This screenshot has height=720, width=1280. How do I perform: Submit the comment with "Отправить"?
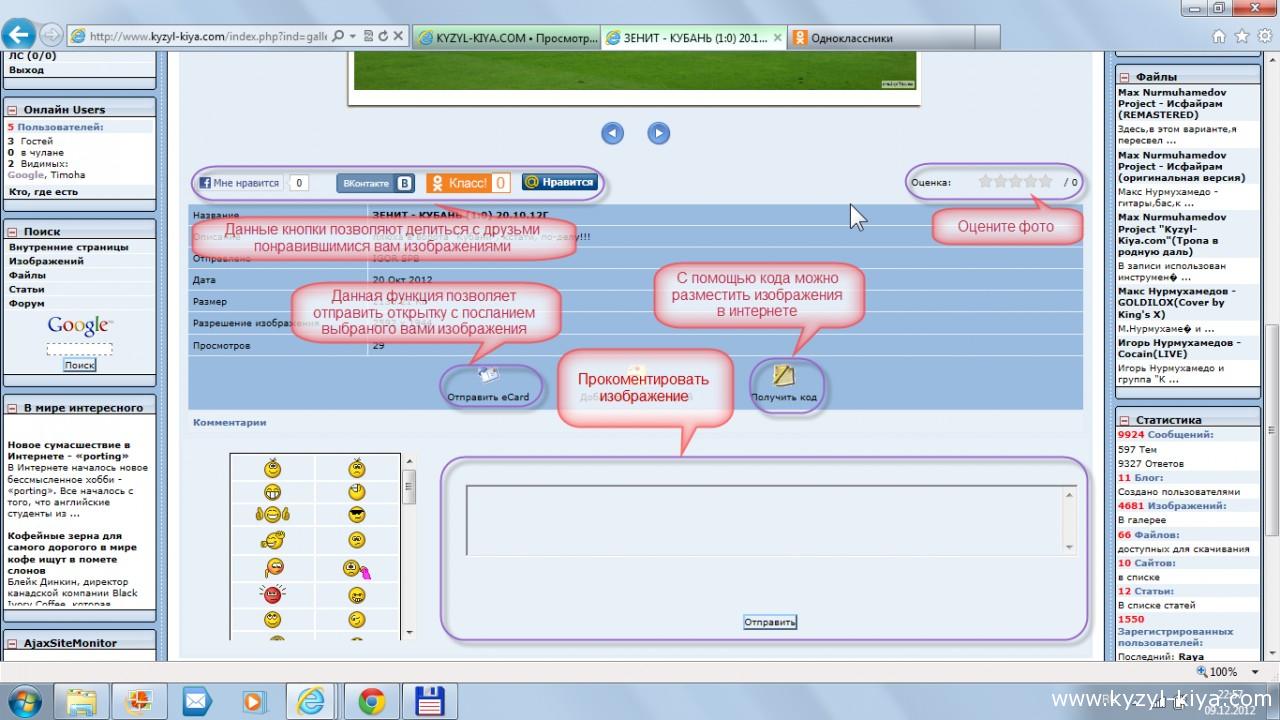tap(770, 622)
